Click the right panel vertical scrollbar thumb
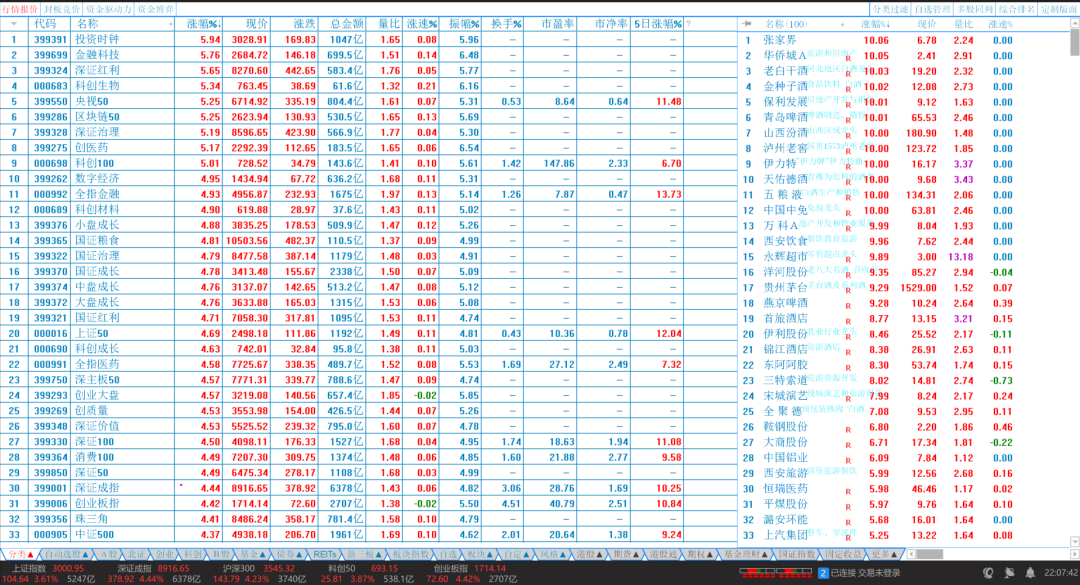The height and width of the screenshot is (585, 1080). 1074,43
